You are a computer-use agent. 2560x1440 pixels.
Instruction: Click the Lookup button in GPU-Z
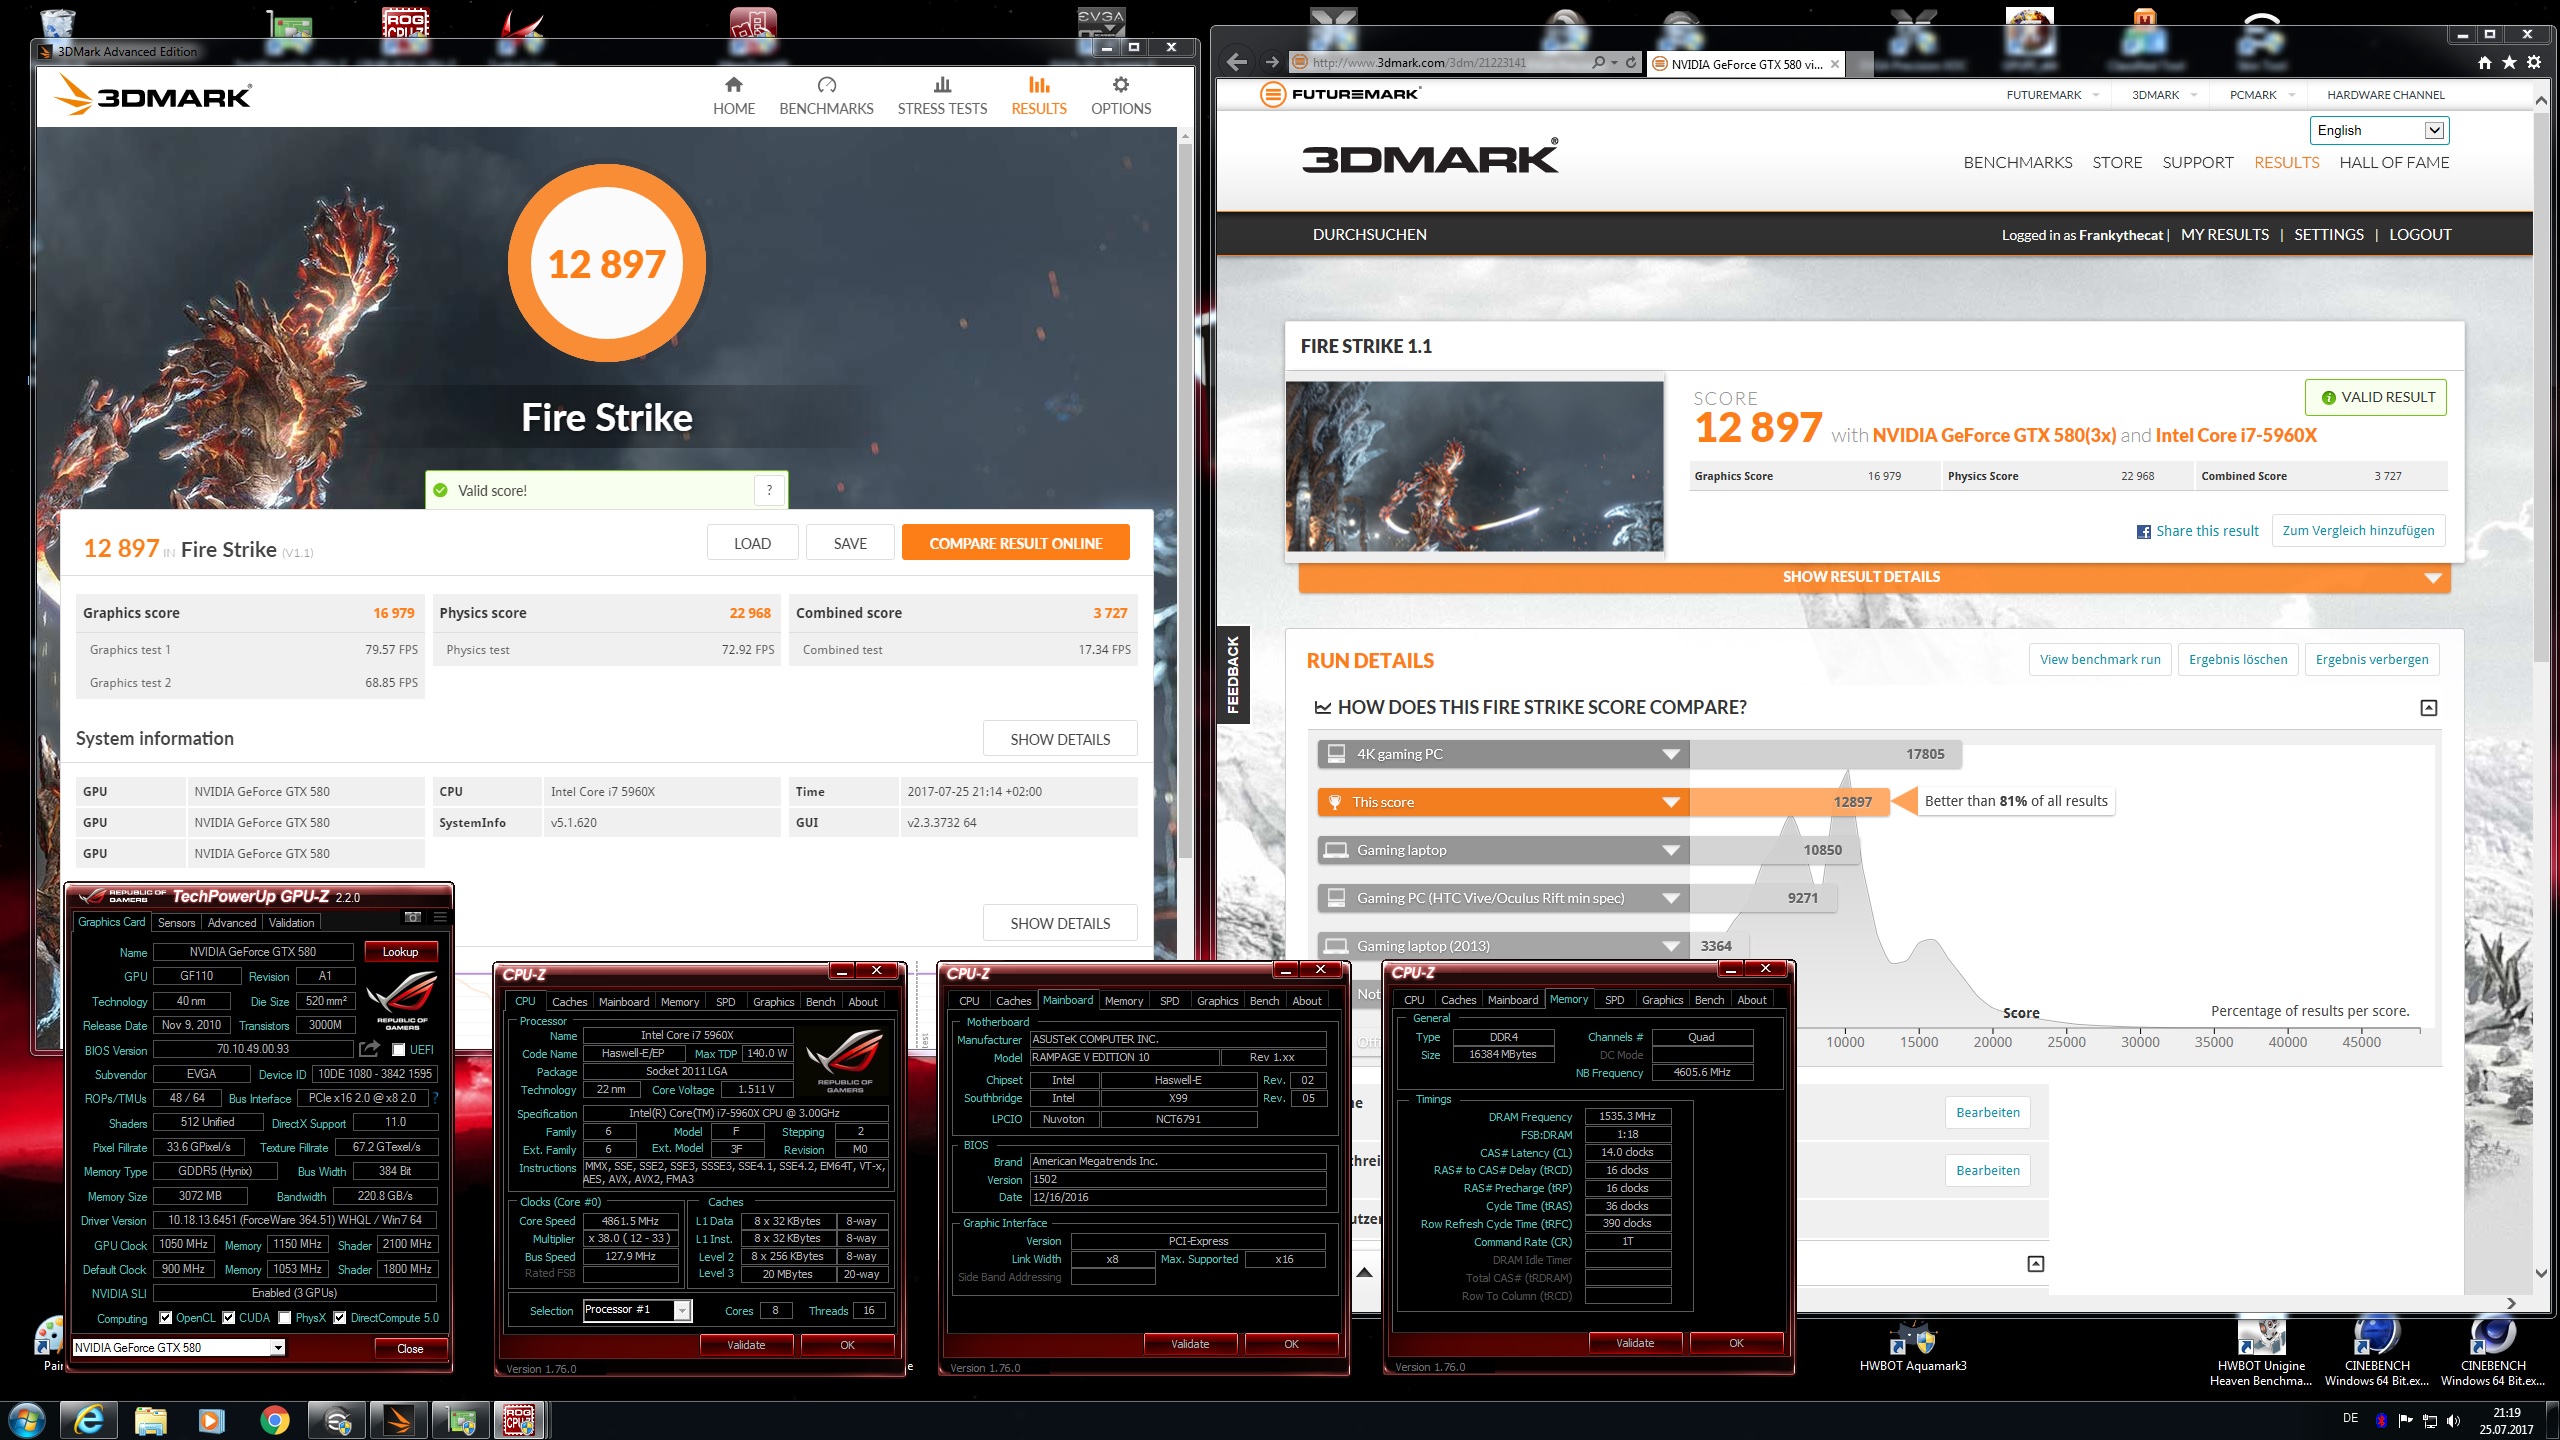point(400,951)
